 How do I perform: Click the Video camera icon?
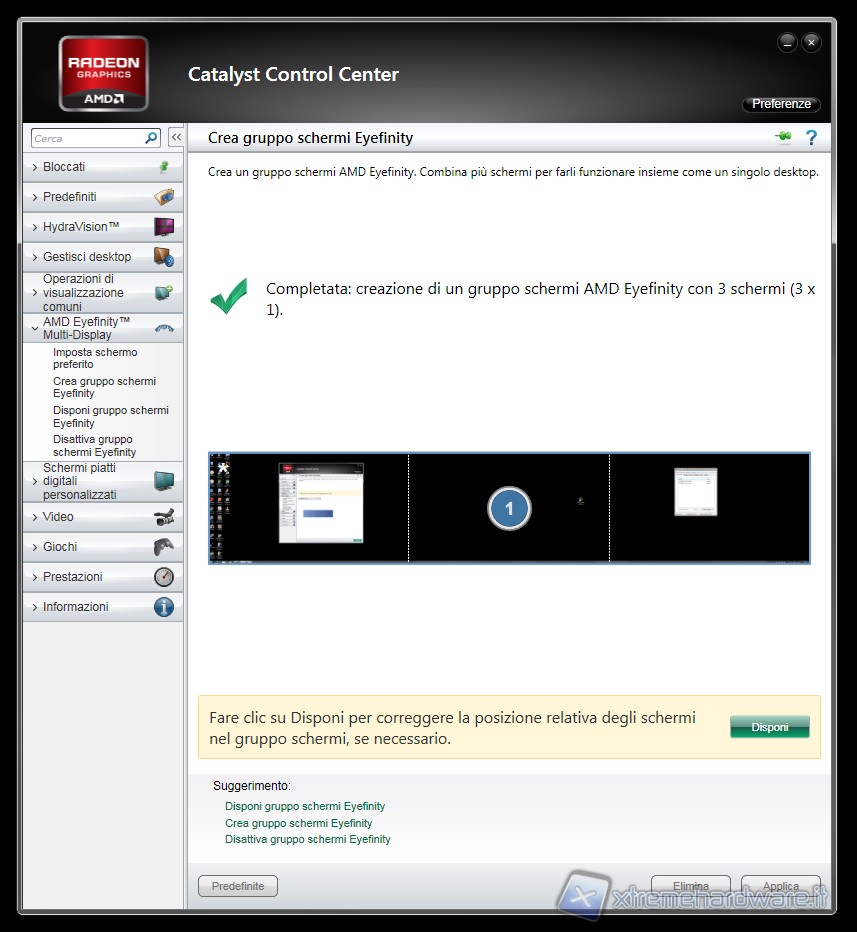tap(164, 517)
